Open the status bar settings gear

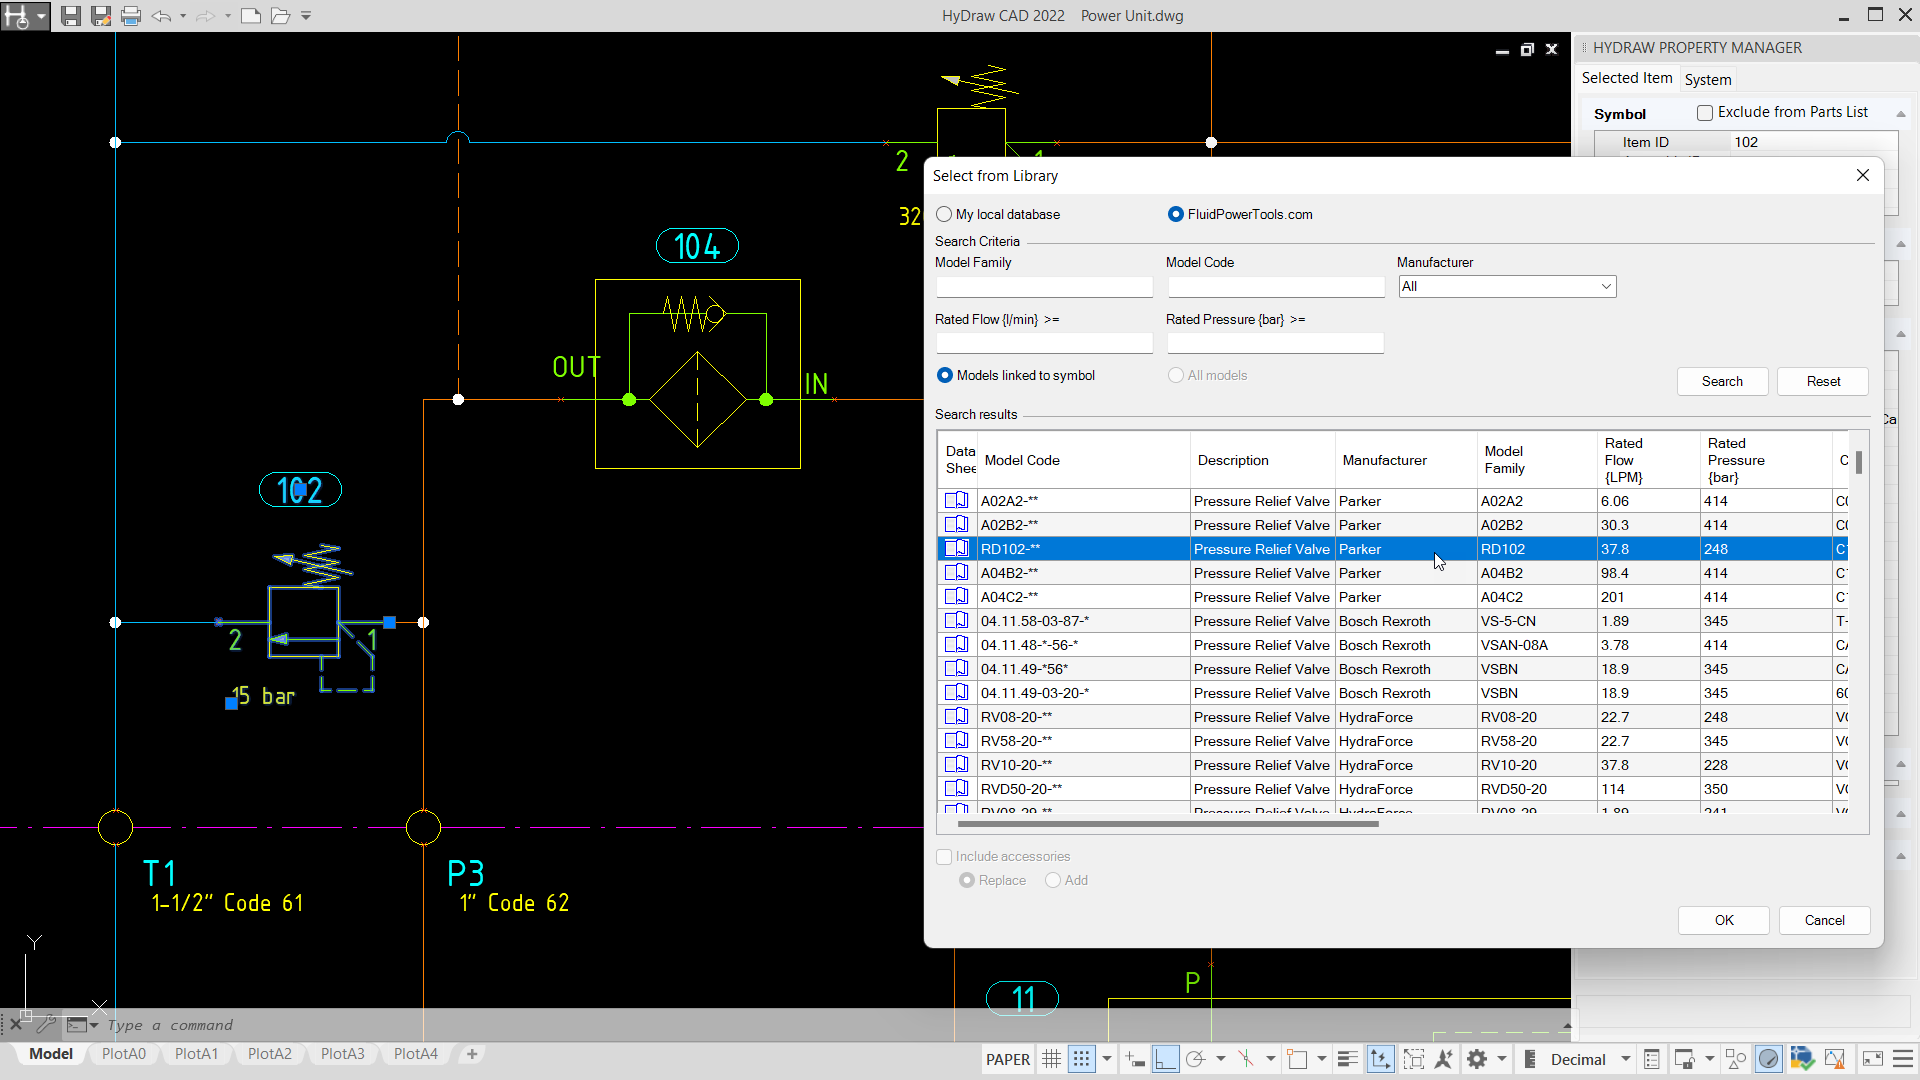point(1478,1059)
